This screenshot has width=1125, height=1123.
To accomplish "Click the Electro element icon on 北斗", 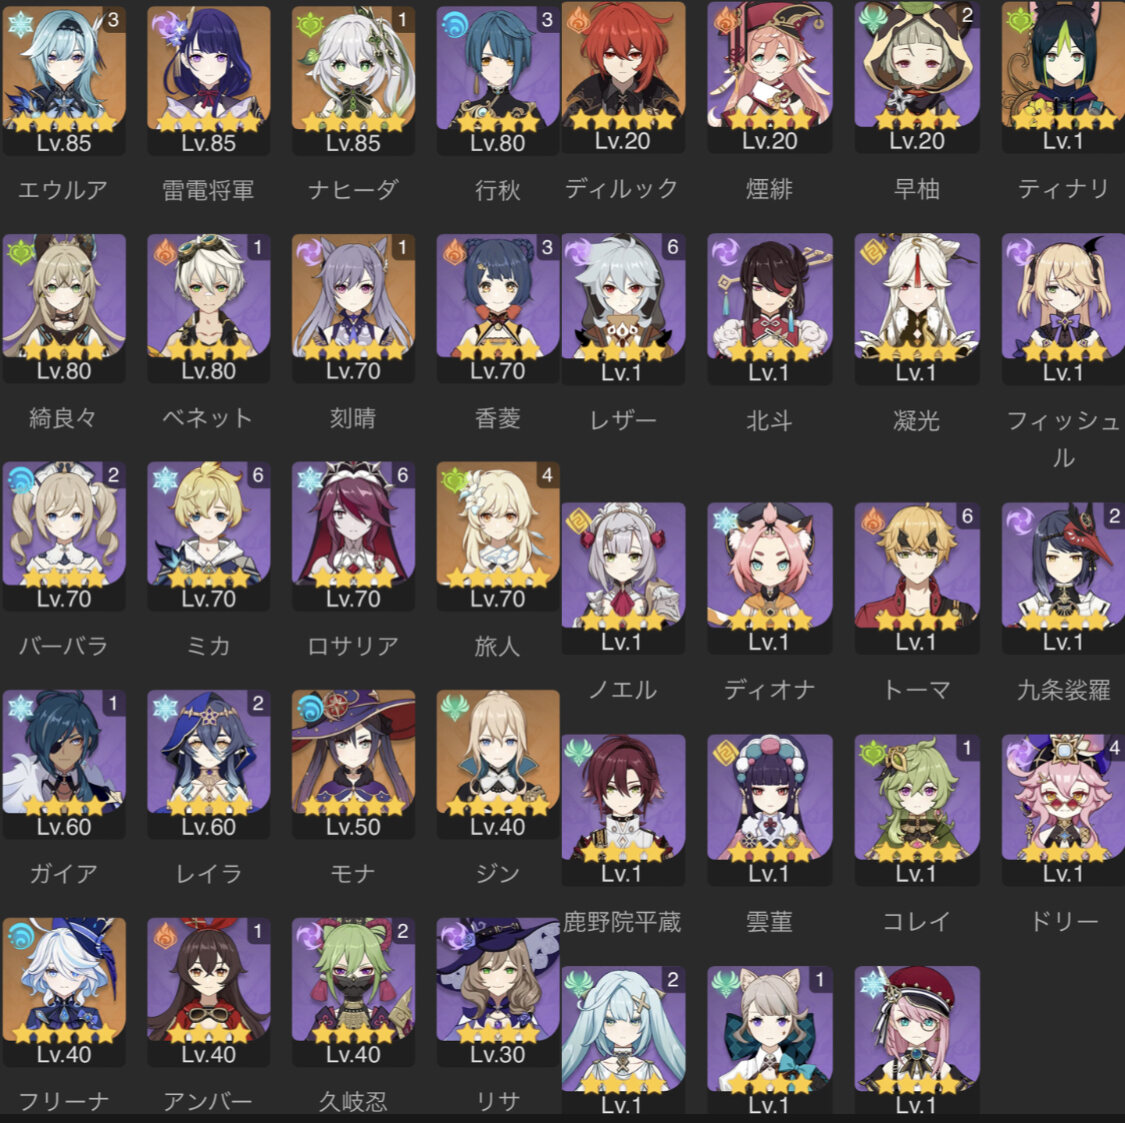I will click(x=724, y=251).
